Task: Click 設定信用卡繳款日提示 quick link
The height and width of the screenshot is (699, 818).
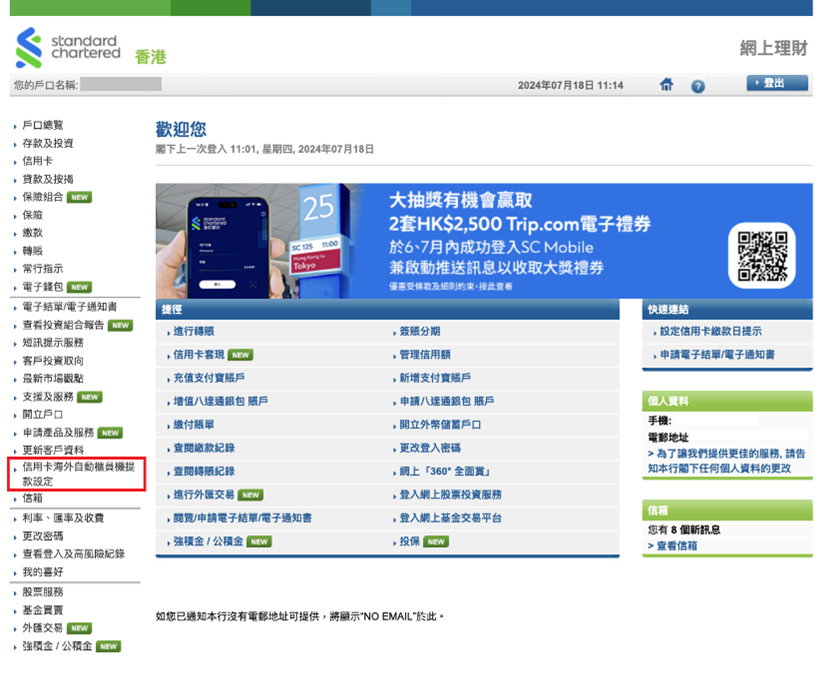Action: (x=710, y=332)
